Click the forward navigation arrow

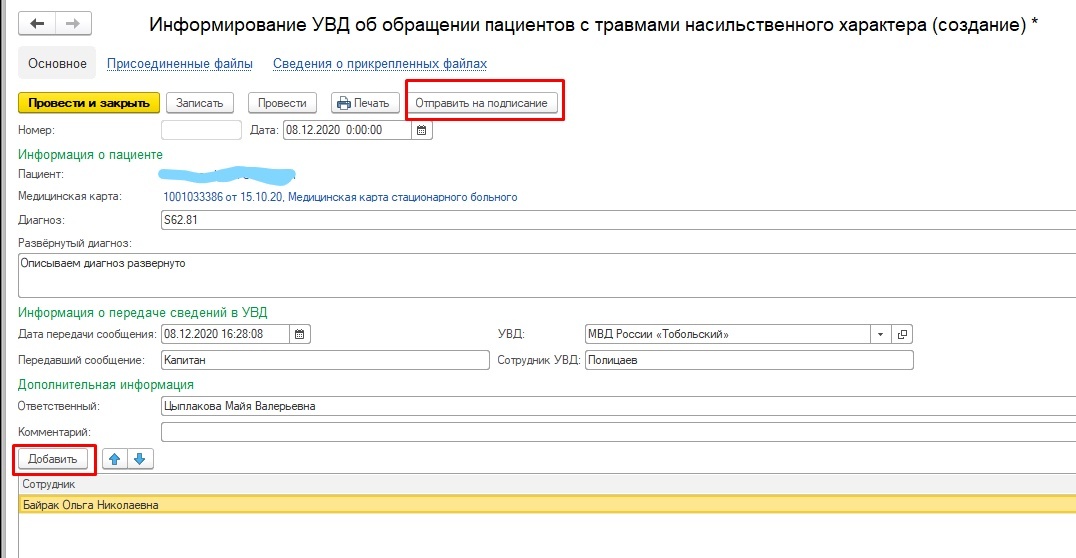click(73, 24)
